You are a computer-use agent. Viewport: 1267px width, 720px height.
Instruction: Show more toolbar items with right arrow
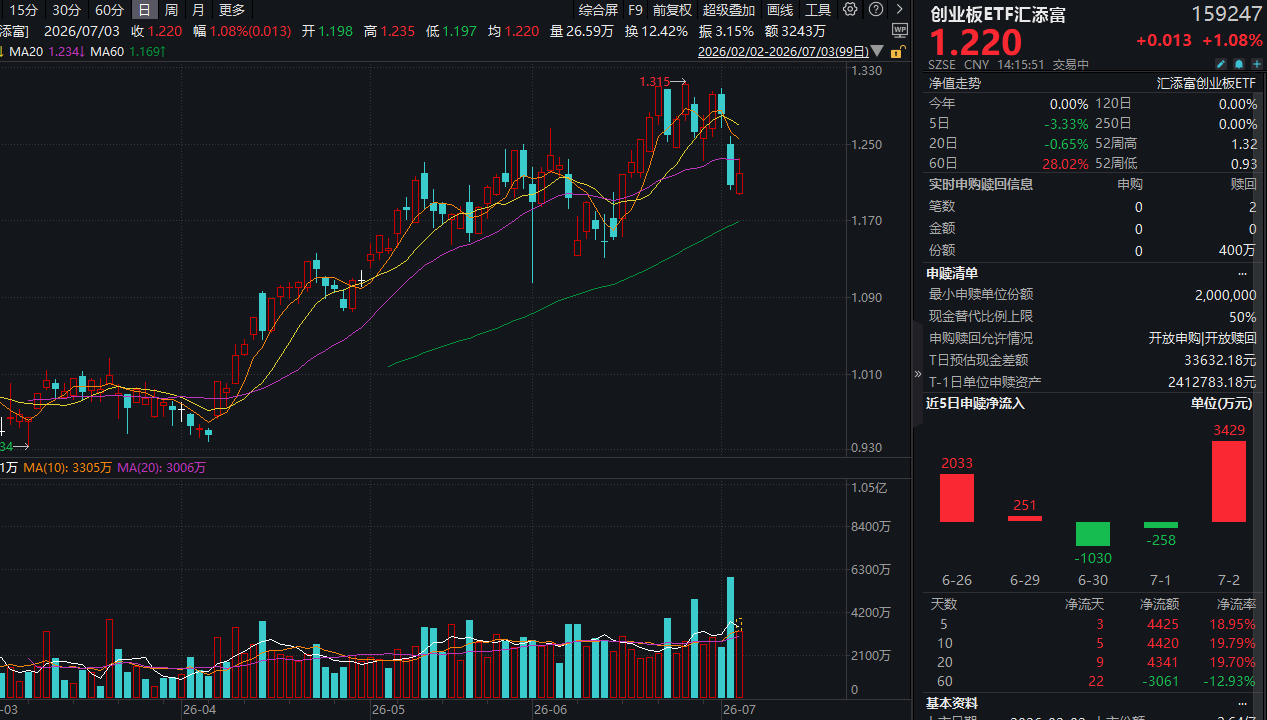[x=899, y=9]
